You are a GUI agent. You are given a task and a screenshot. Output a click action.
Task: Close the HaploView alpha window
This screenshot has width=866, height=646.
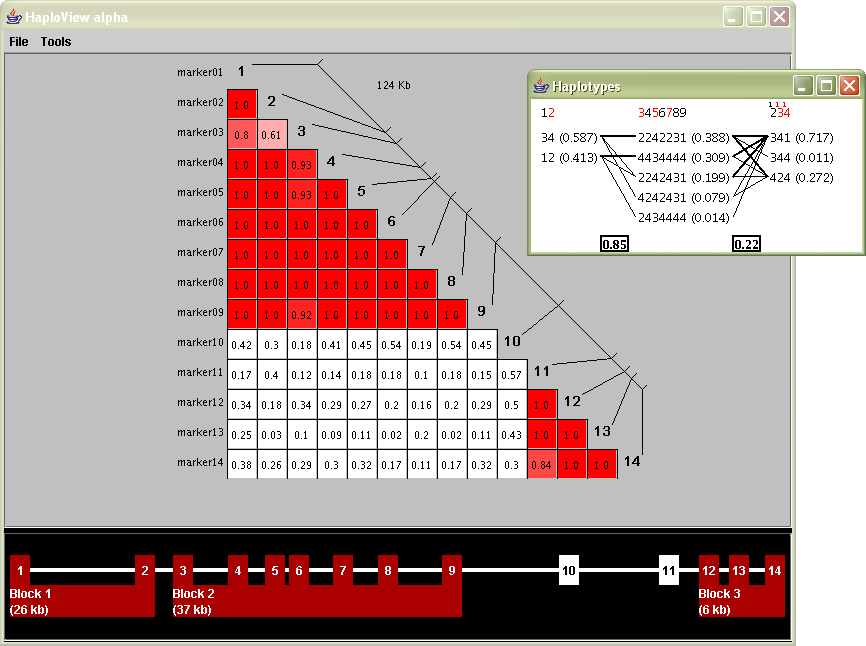coord(779,17)
